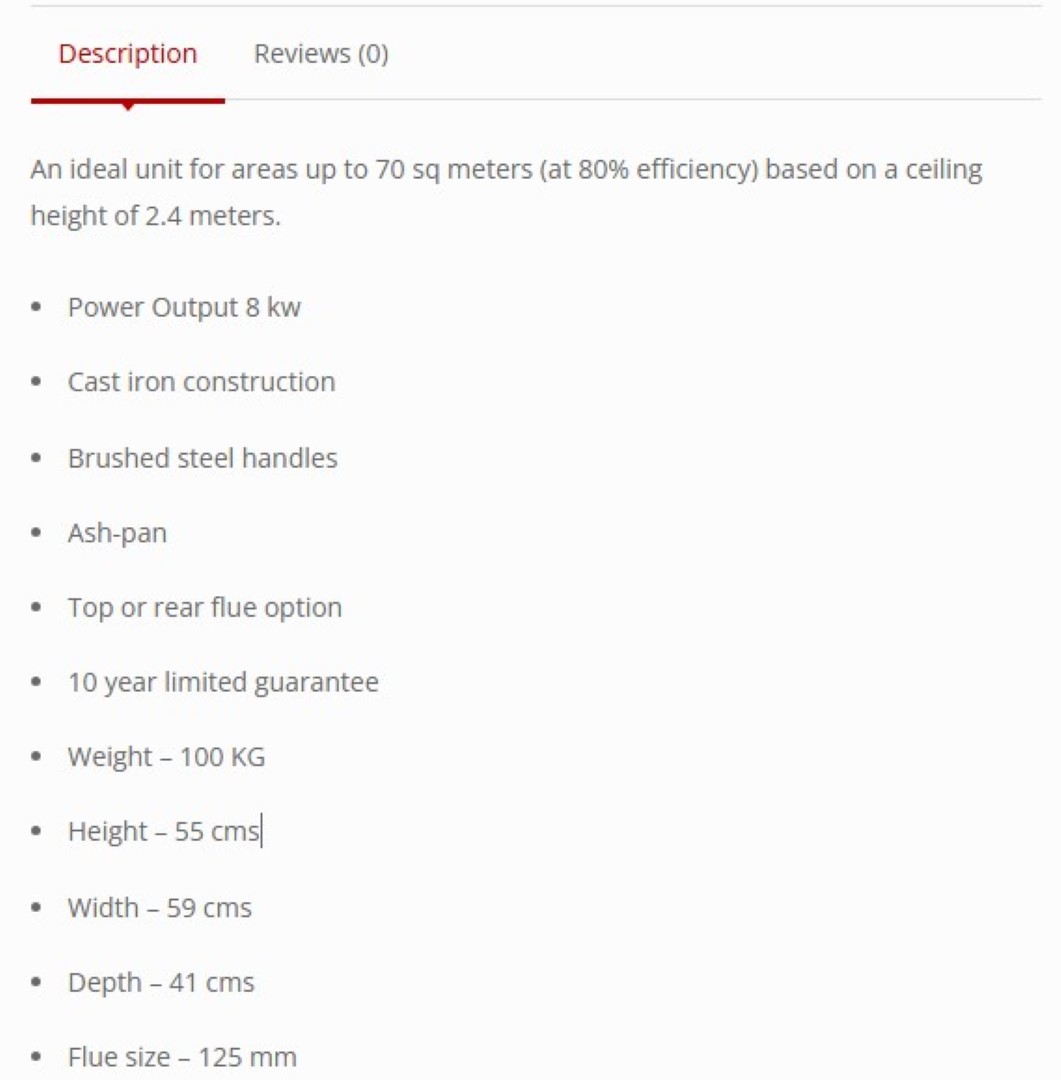The height and width of the screenshot is (1080, 1061).
Task: Click the Ash-pan list item
Action: (x=117, y=533)
